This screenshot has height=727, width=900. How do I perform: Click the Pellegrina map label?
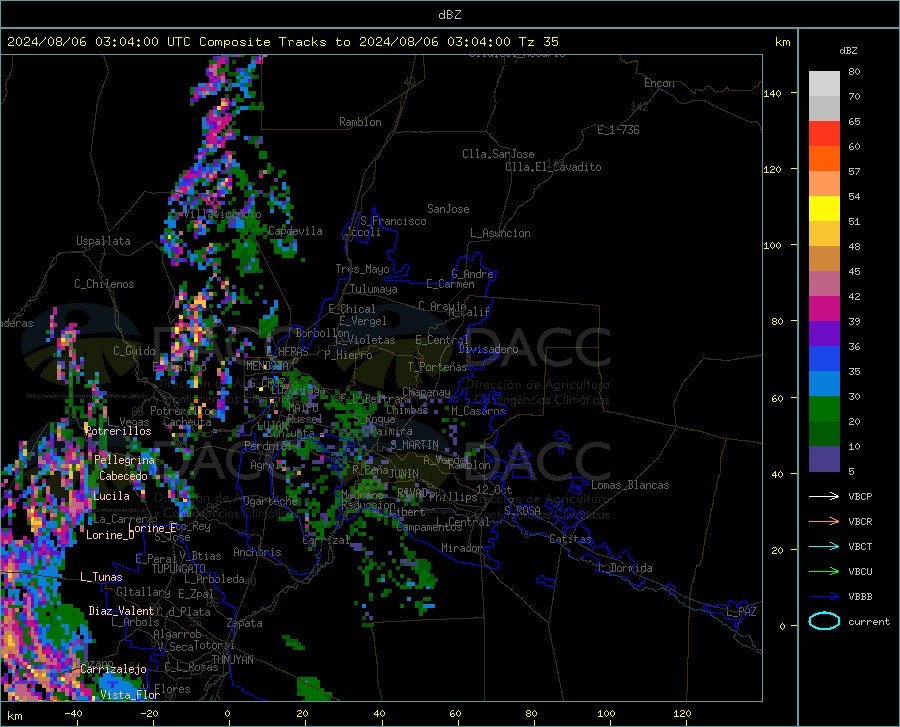(125, 460)
